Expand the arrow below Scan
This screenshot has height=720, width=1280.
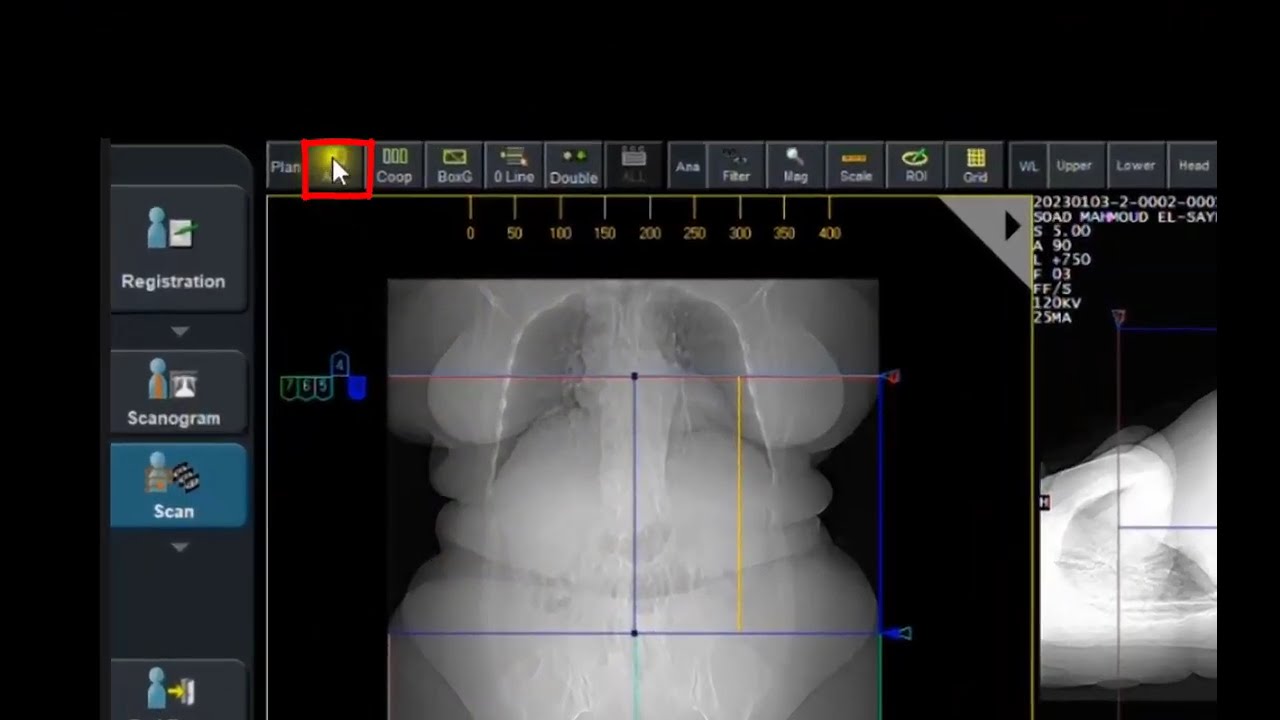pos(179,547)
